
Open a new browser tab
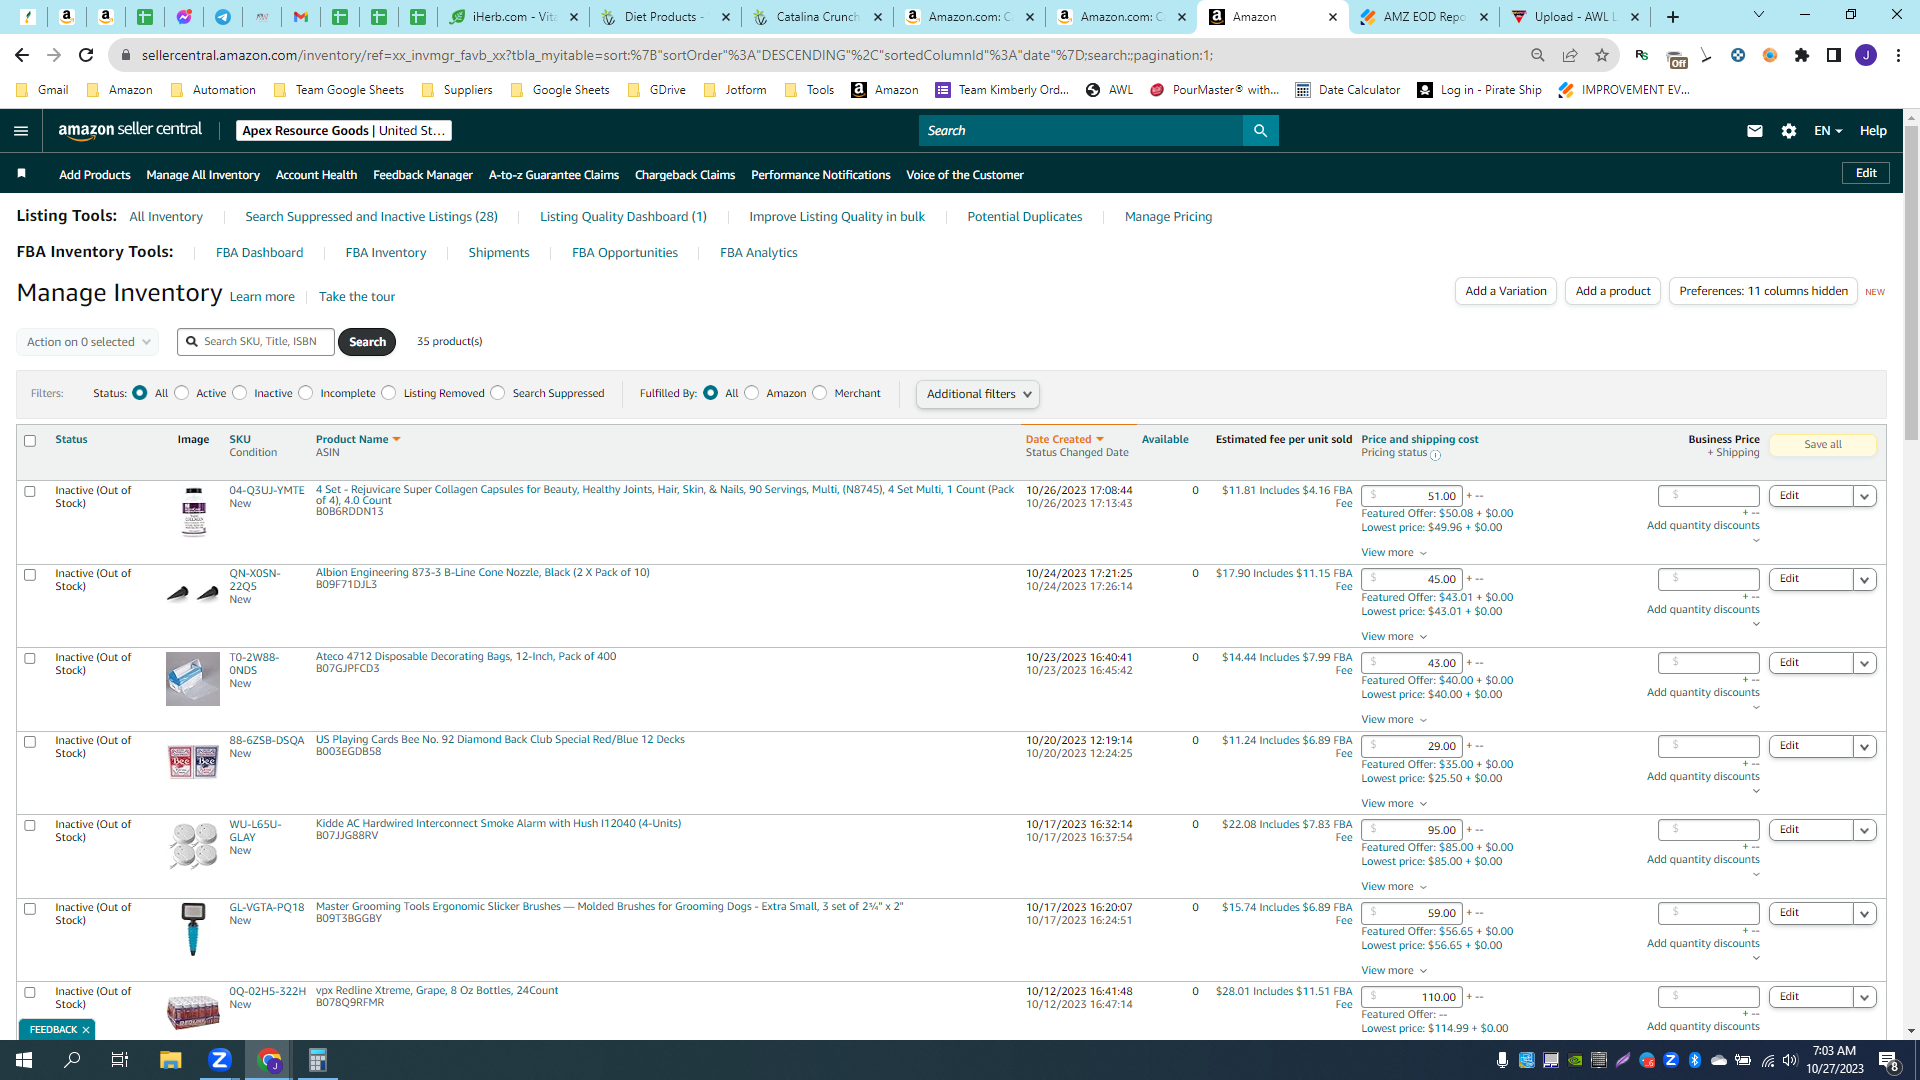1673,17
